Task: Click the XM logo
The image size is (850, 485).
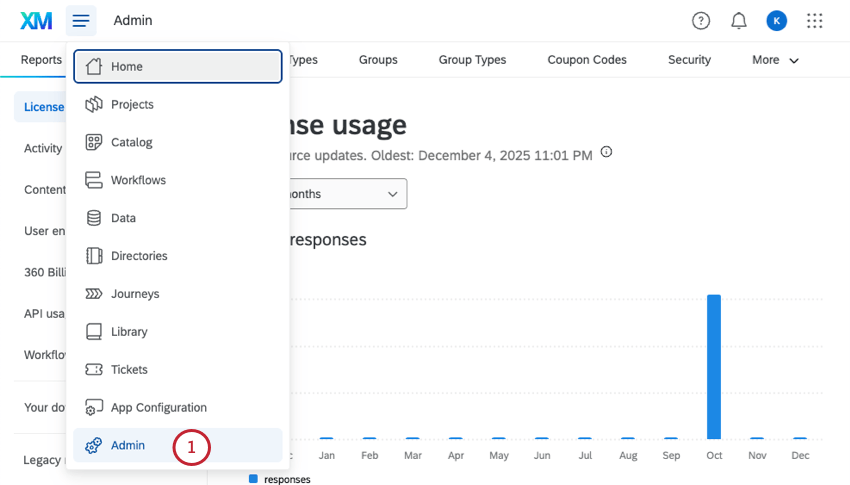Action: click(x=36, y=20)
